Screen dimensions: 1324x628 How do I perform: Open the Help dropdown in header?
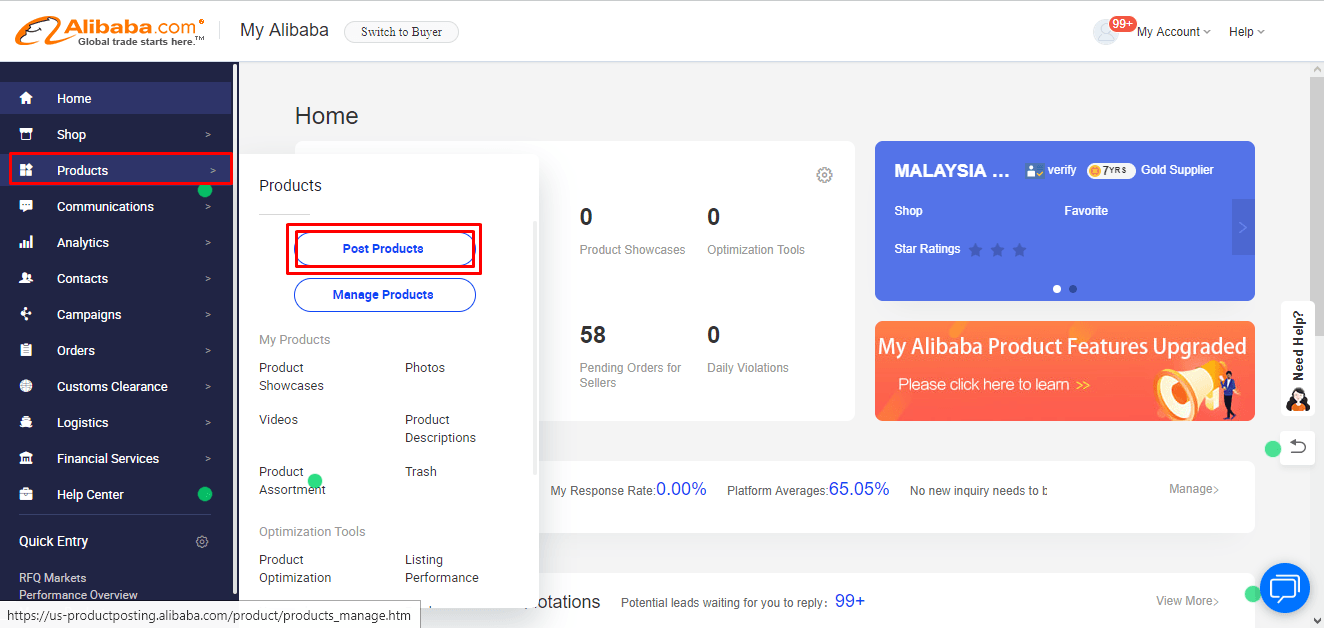click(1246, 32)
